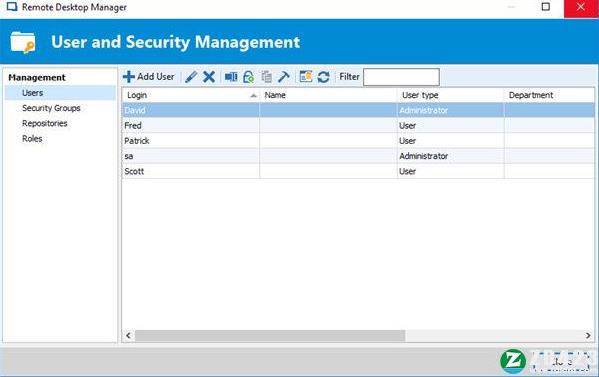Click the Department column header

click(x=549, y=95)
